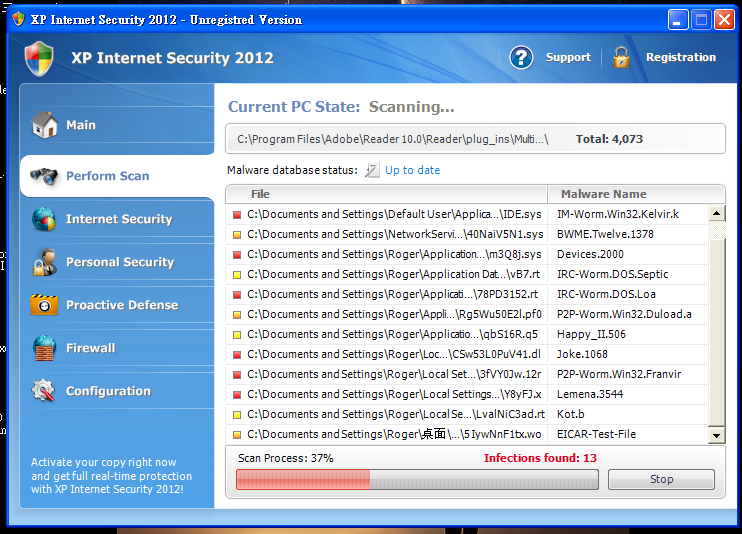Select the P2P-Worm.Win32.Franvir entry
This screenshot has width=742, height=534.
pyautogui.click(x=619, y=374)
